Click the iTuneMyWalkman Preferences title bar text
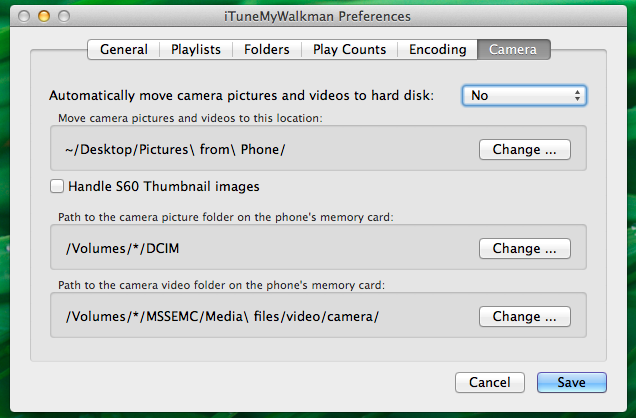Image resolution: width=636 pixels, height=418 pixels. coord(317,17)
